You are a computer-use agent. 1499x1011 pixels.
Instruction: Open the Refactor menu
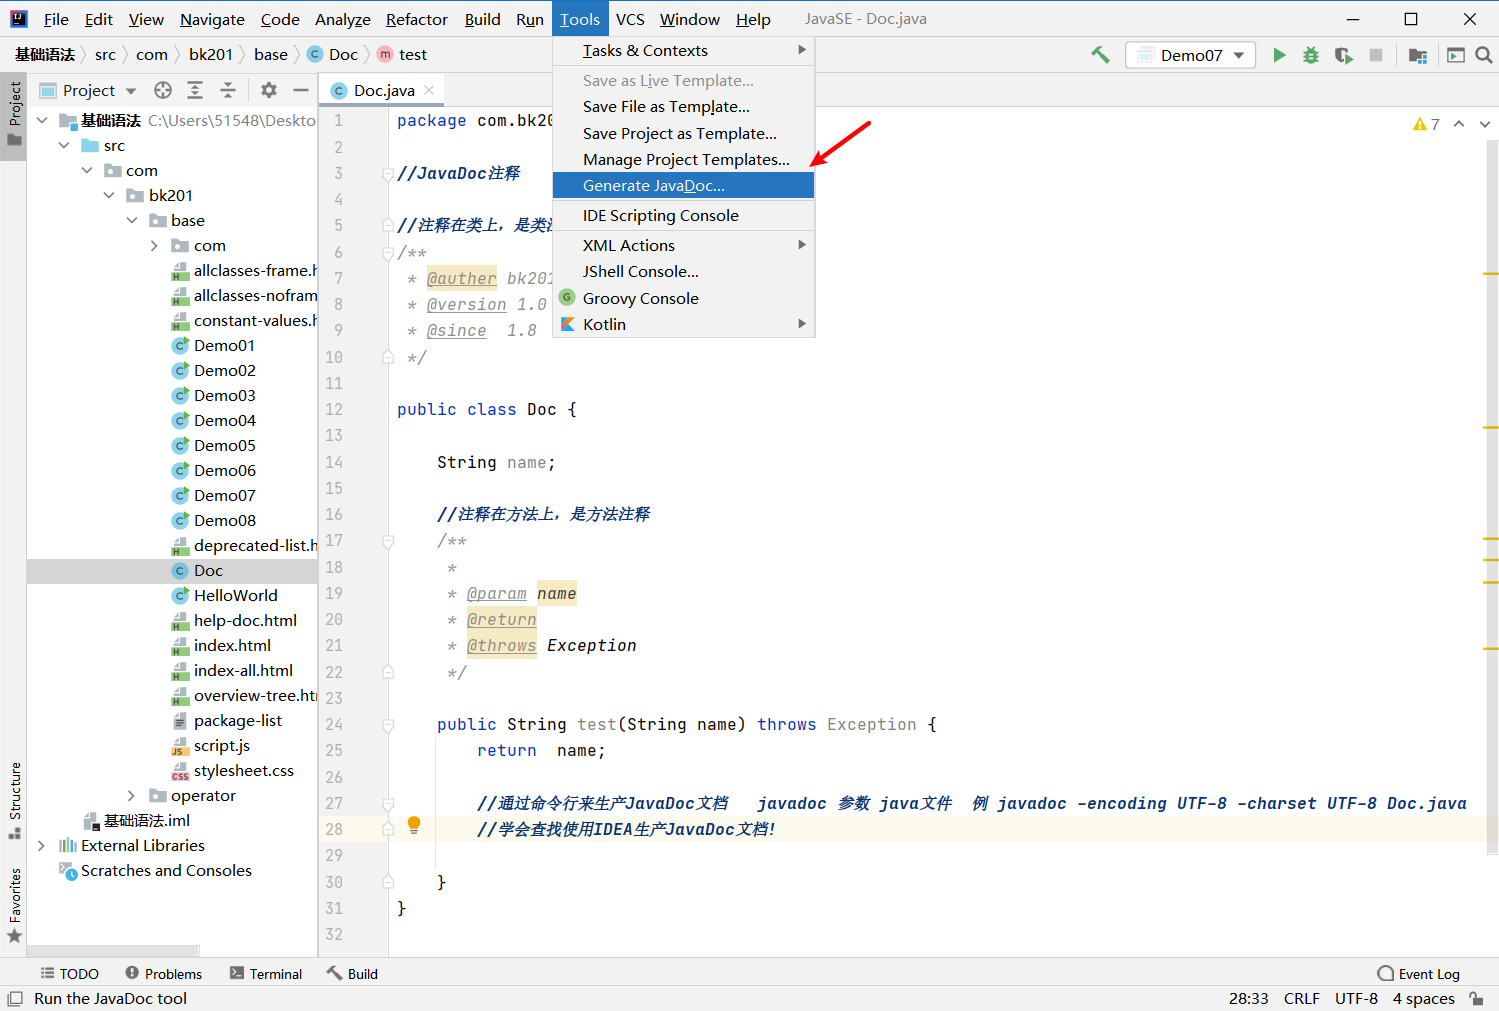pyautogui.click(x=417, y=19)
